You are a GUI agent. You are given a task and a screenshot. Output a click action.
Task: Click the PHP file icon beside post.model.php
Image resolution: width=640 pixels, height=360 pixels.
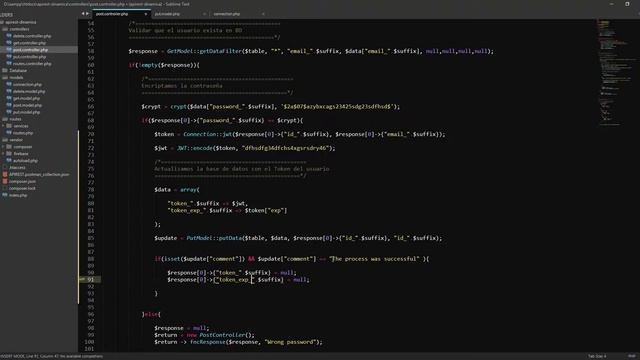(x=9, y=105)
